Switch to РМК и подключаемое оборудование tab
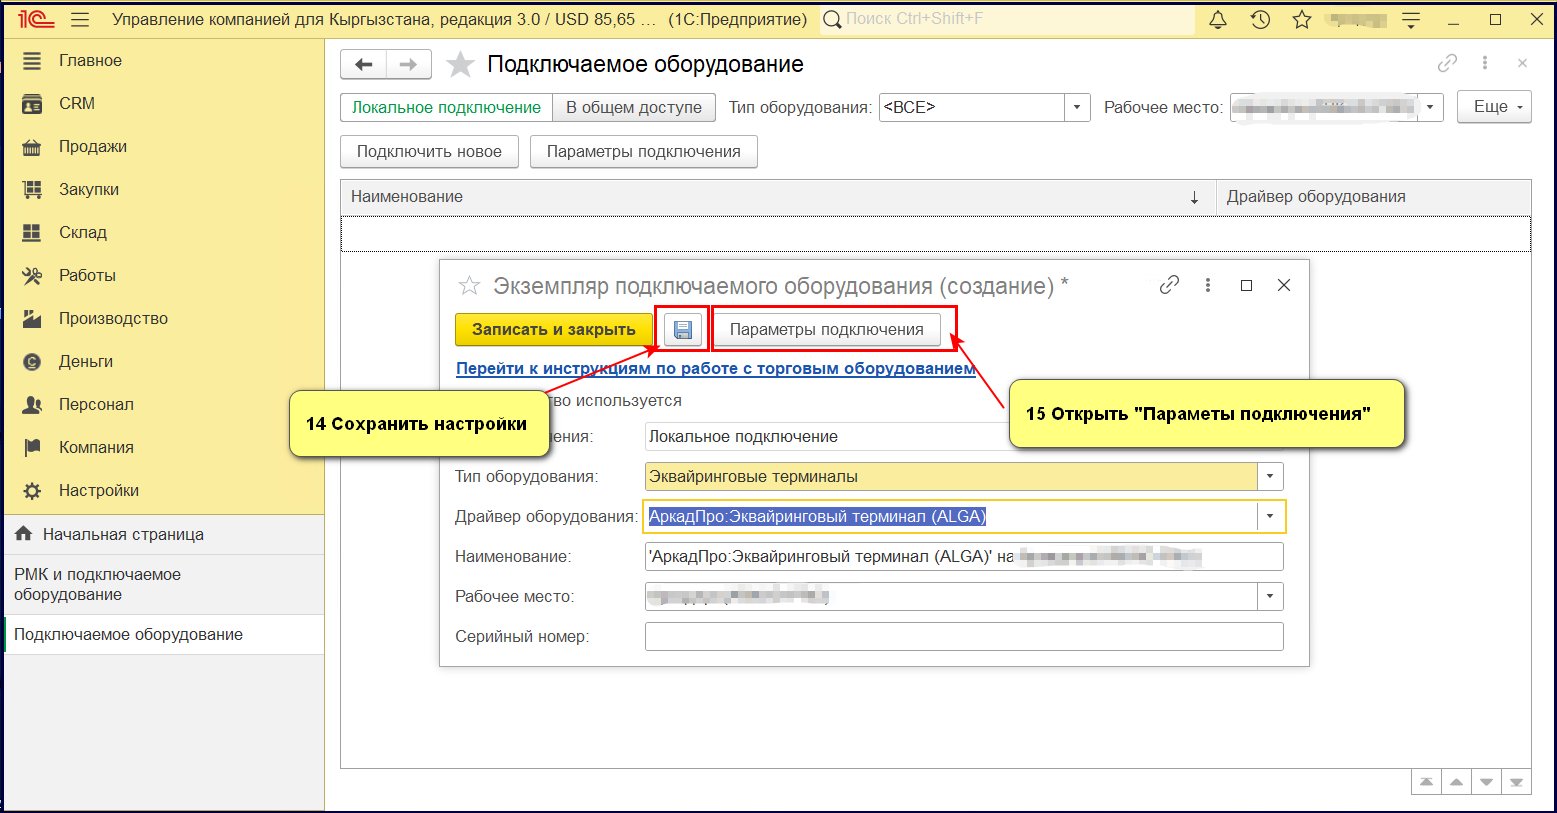Screen dimensions: 1557x813 164,585
